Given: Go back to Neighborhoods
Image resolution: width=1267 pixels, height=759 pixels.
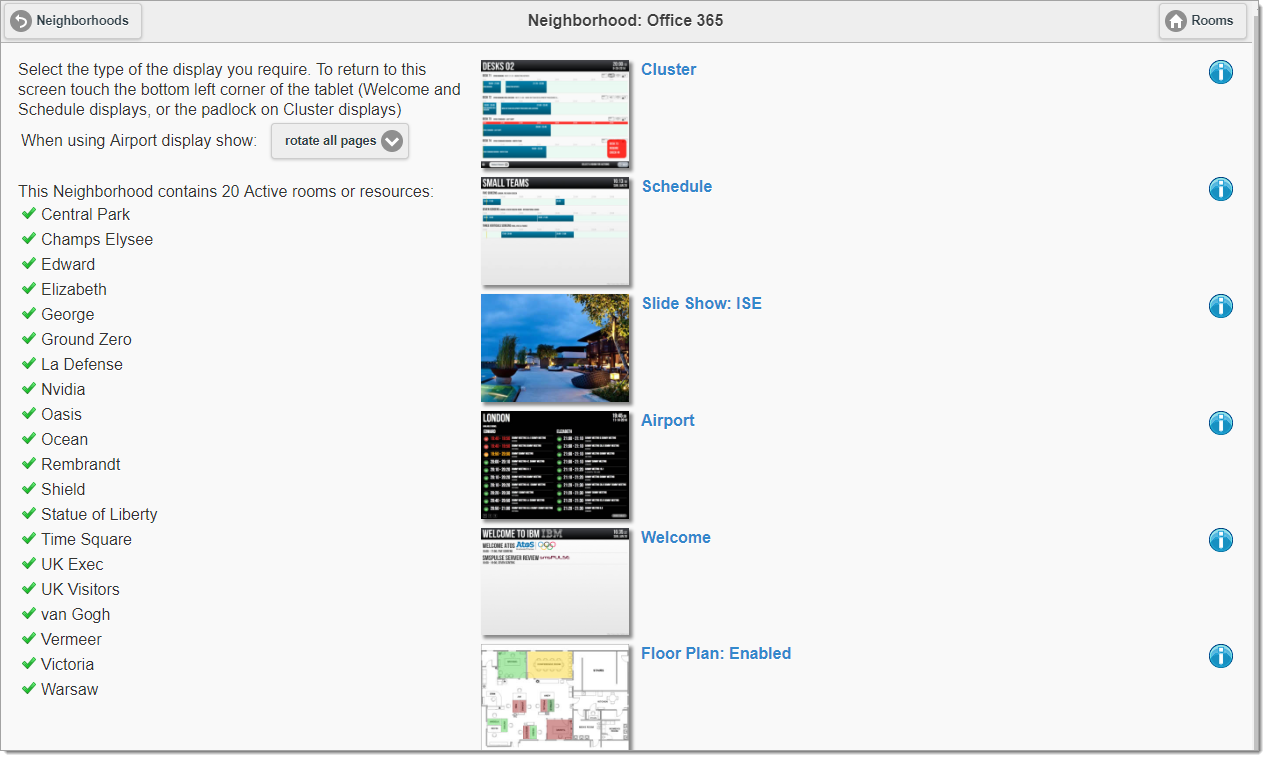Looking at the screenshot, I should [72, 20].
